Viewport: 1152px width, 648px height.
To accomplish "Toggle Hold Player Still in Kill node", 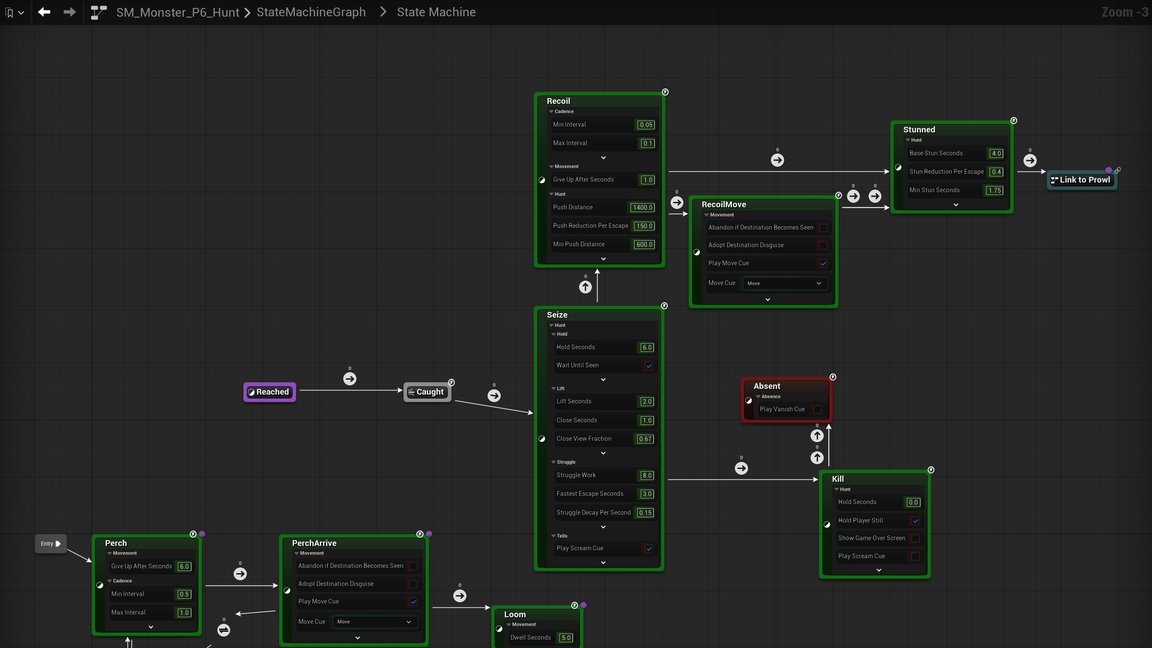I will 915,521.
